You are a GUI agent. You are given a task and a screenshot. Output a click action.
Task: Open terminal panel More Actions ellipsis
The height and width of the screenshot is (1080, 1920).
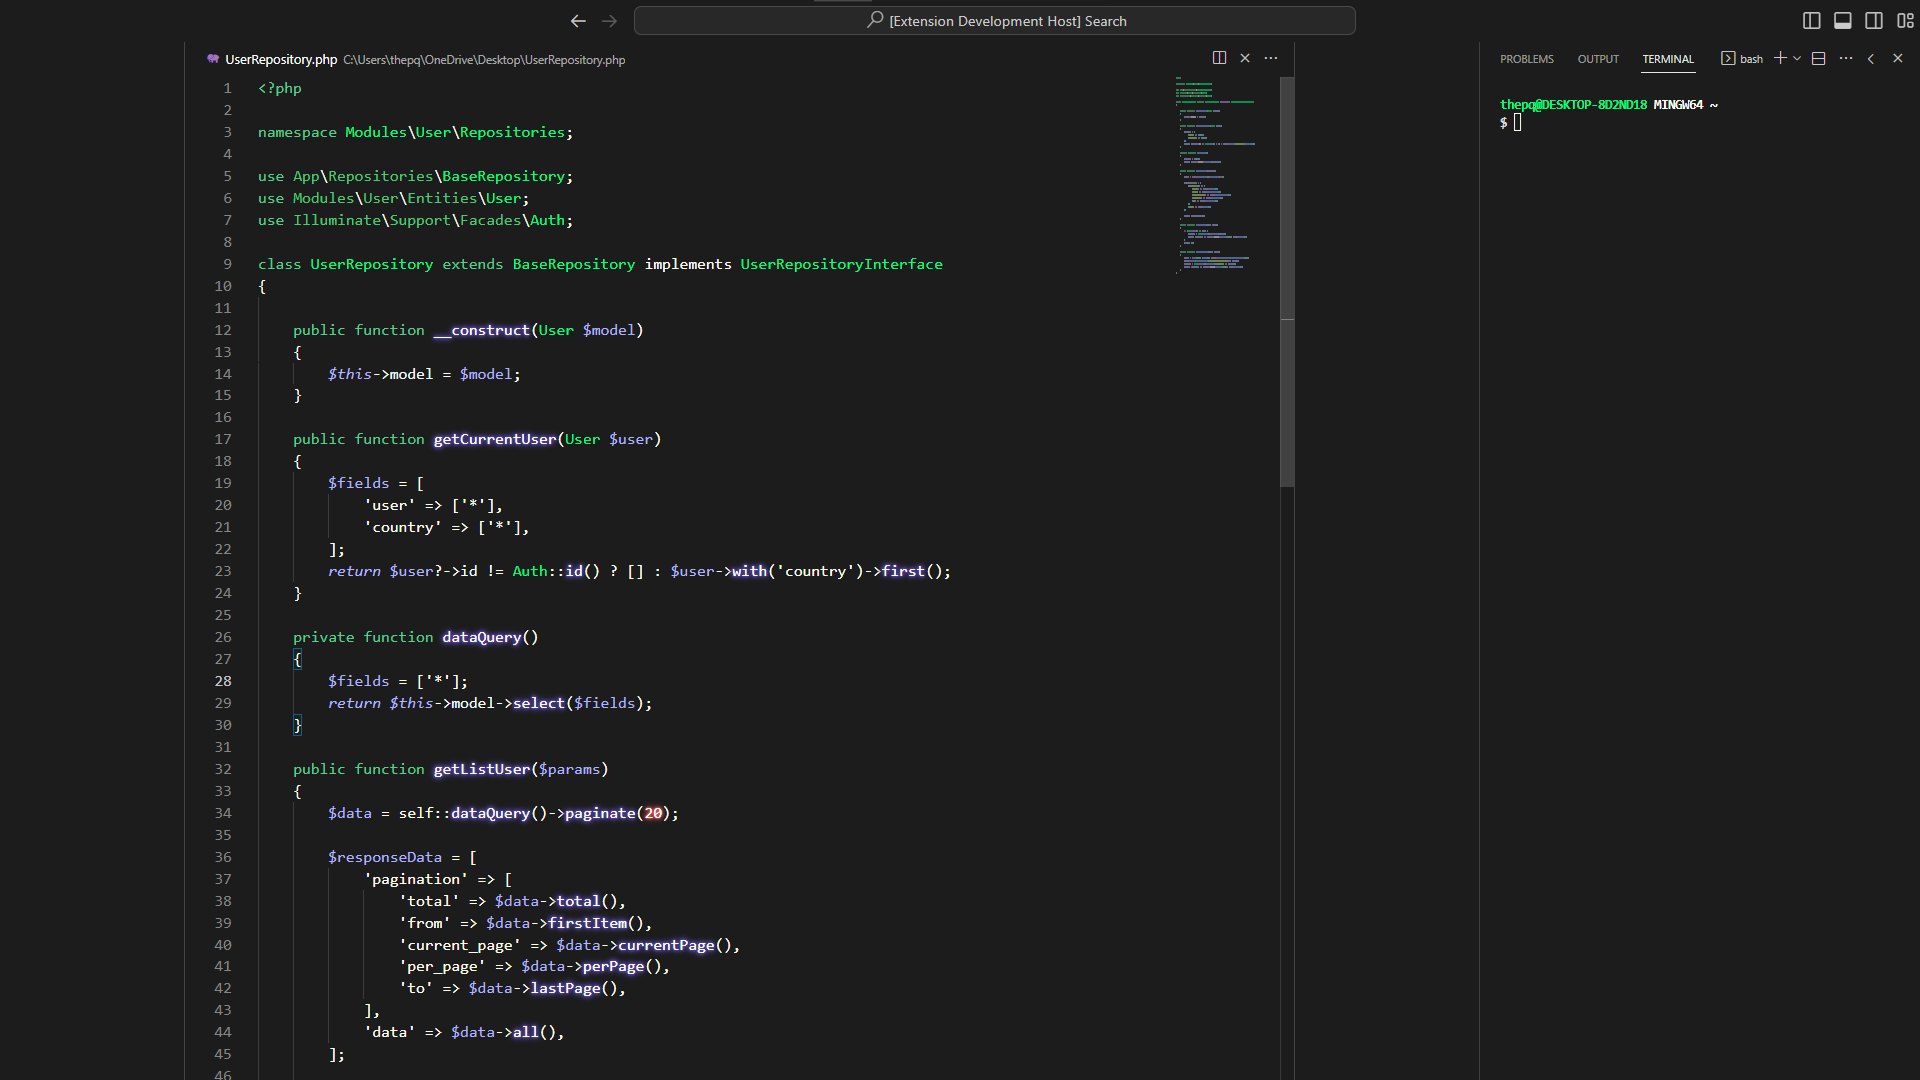[x=1846, y=58]
